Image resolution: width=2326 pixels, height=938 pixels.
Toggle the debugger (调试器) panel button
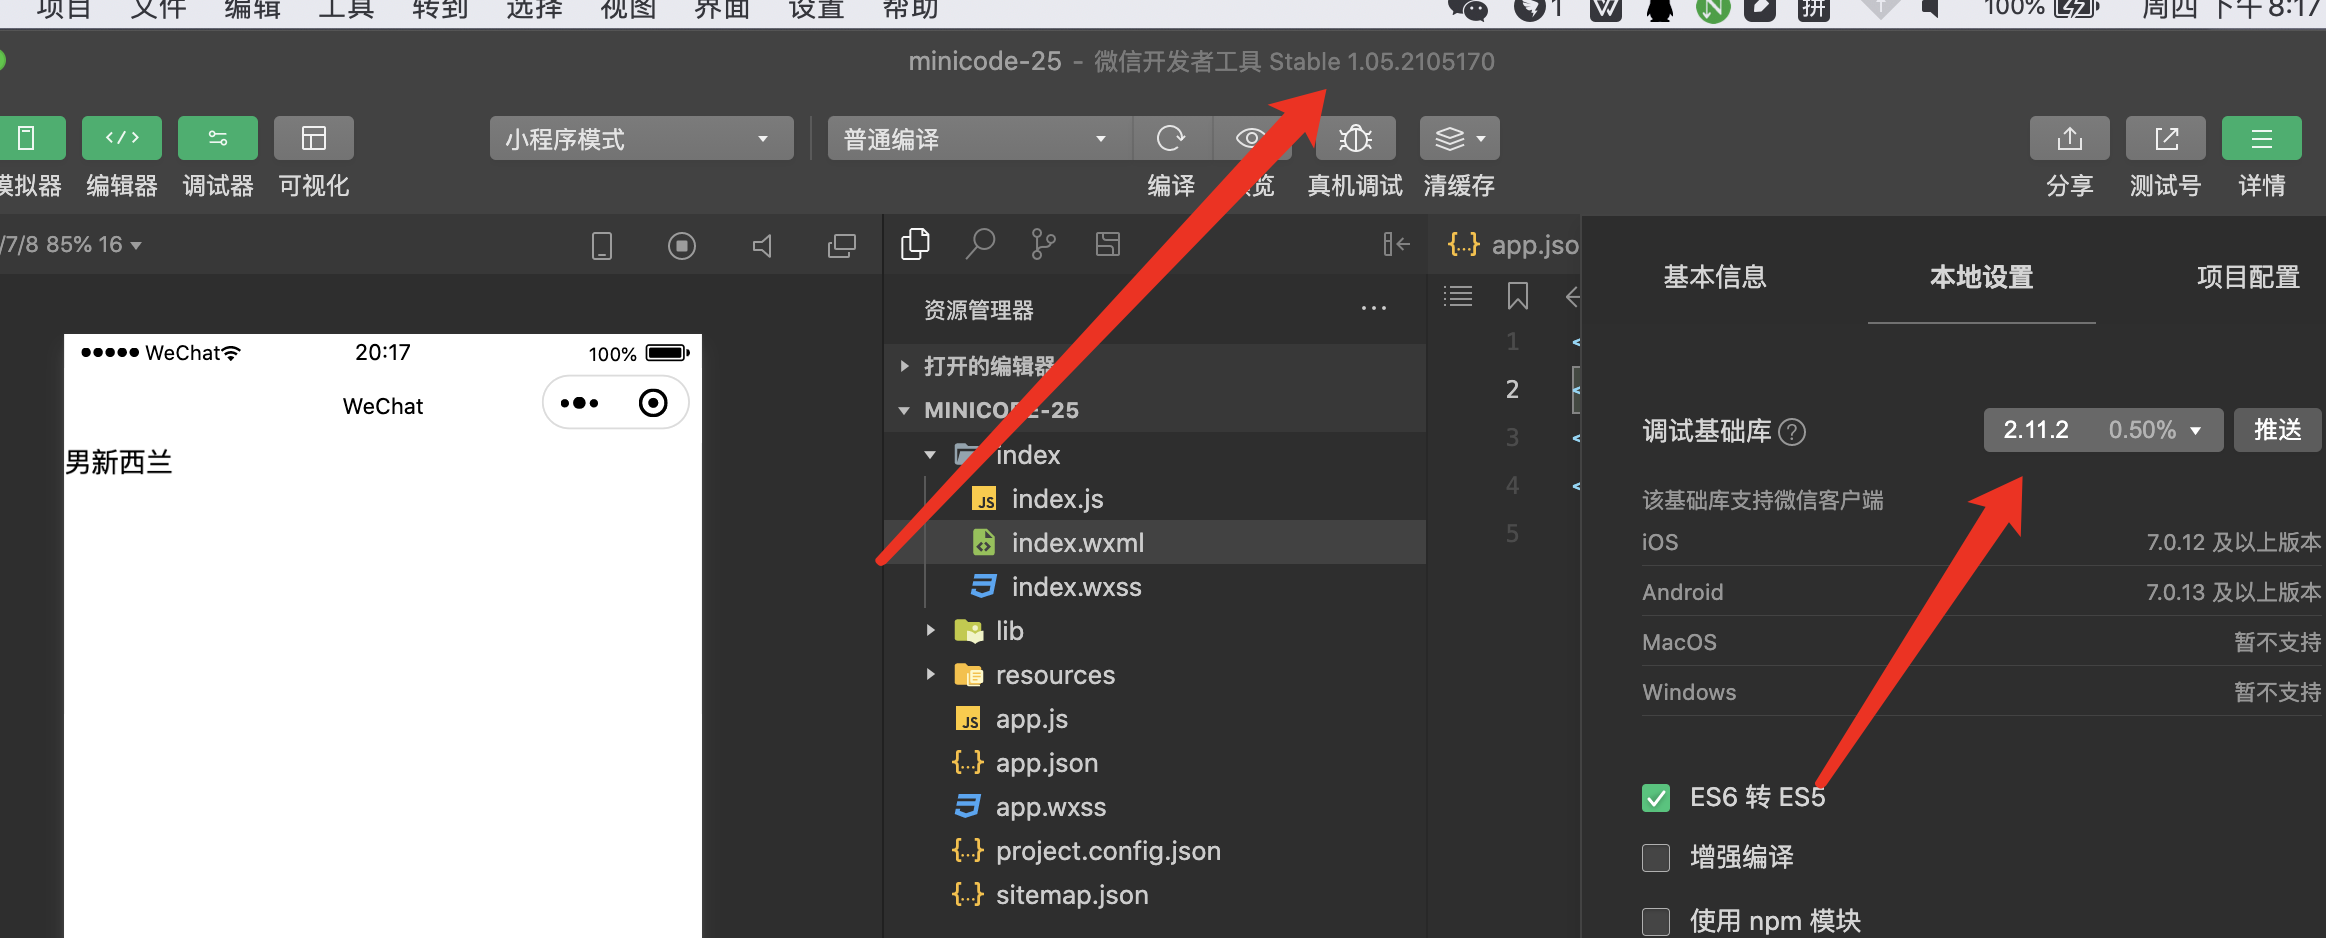click(x=218, y=138)
